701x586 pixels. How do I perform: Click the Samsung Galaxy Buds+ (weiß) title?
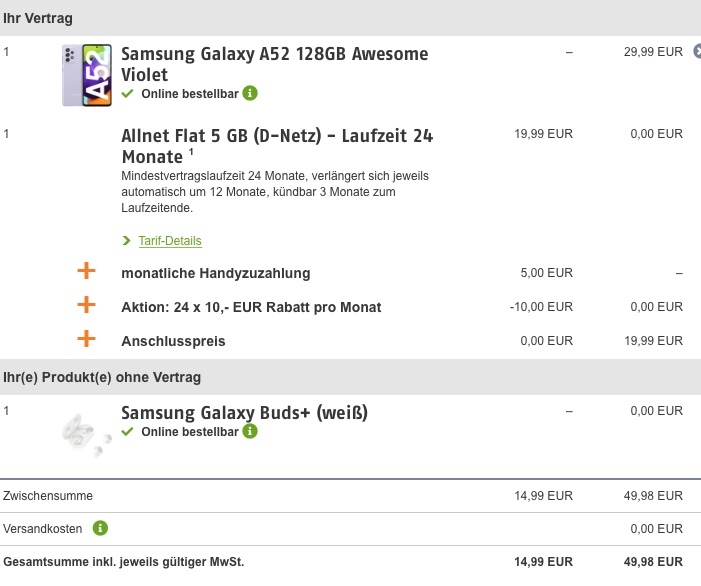[245, 413]
